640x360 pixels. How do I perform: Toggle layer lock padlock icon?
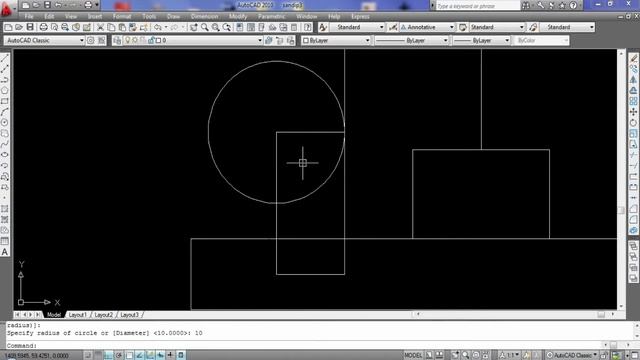(151, 40)
